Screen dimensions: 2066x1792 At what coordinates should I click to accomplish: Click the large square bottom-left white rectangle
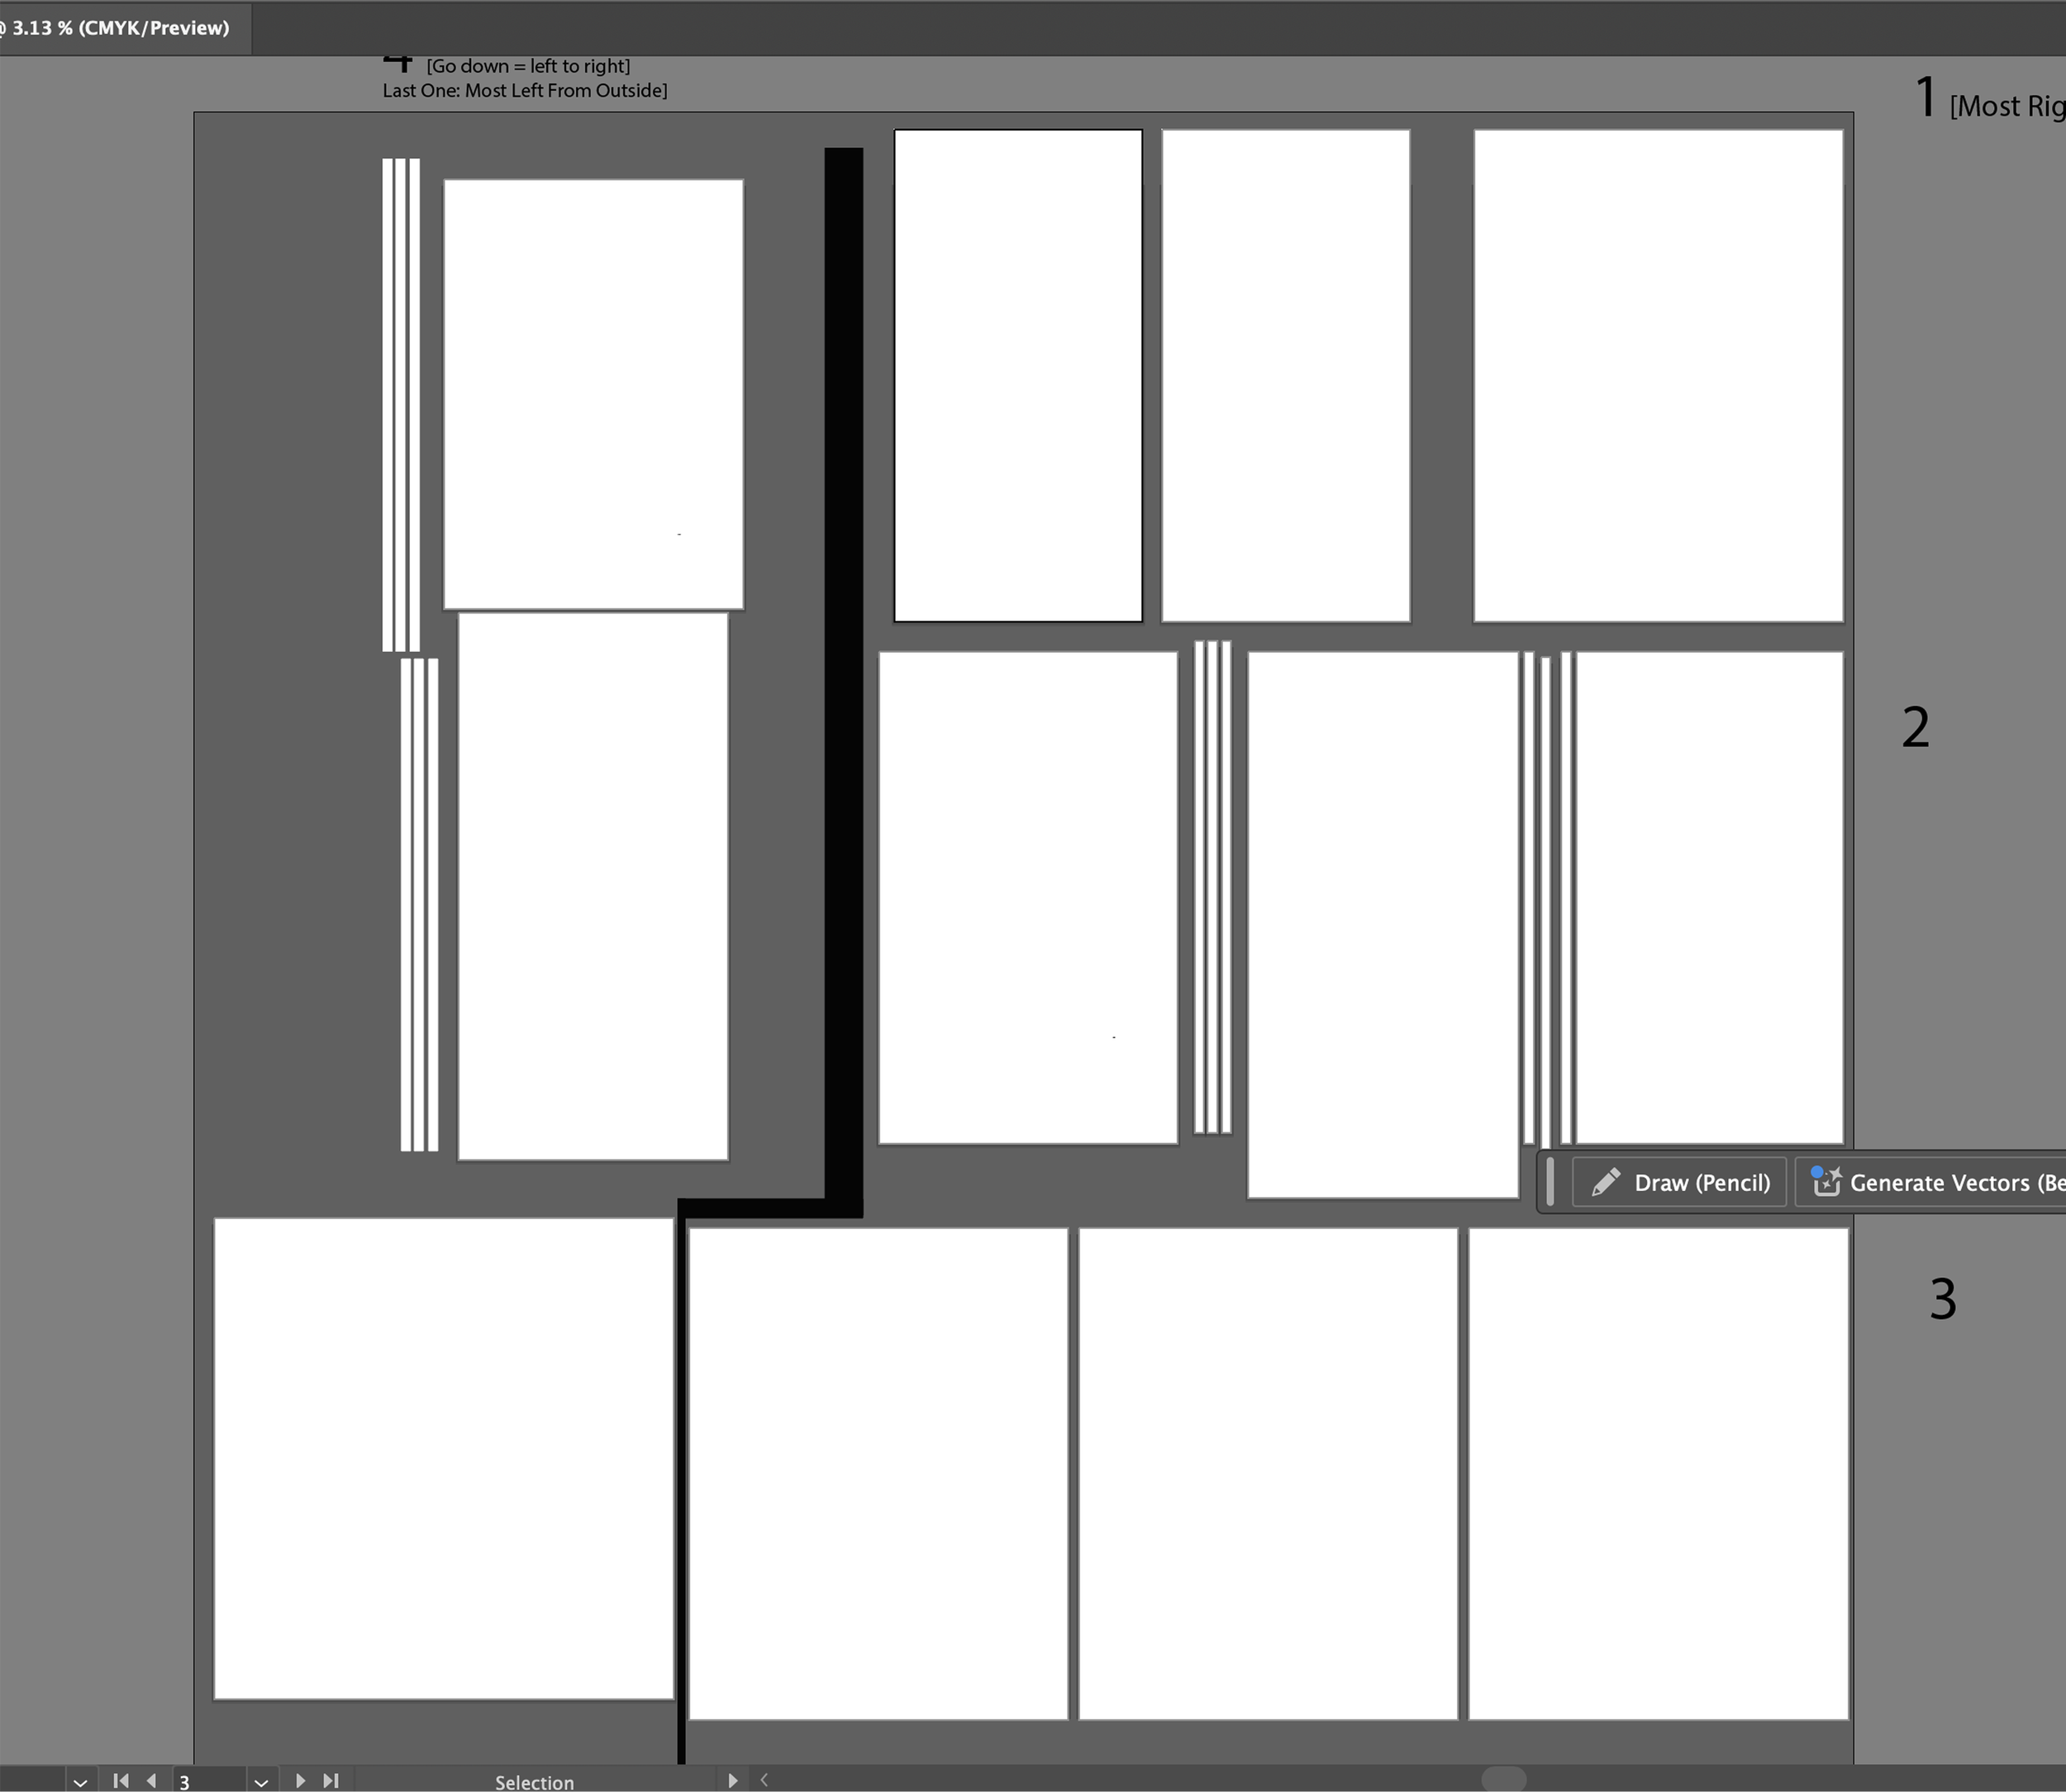tap(443, 1457)
